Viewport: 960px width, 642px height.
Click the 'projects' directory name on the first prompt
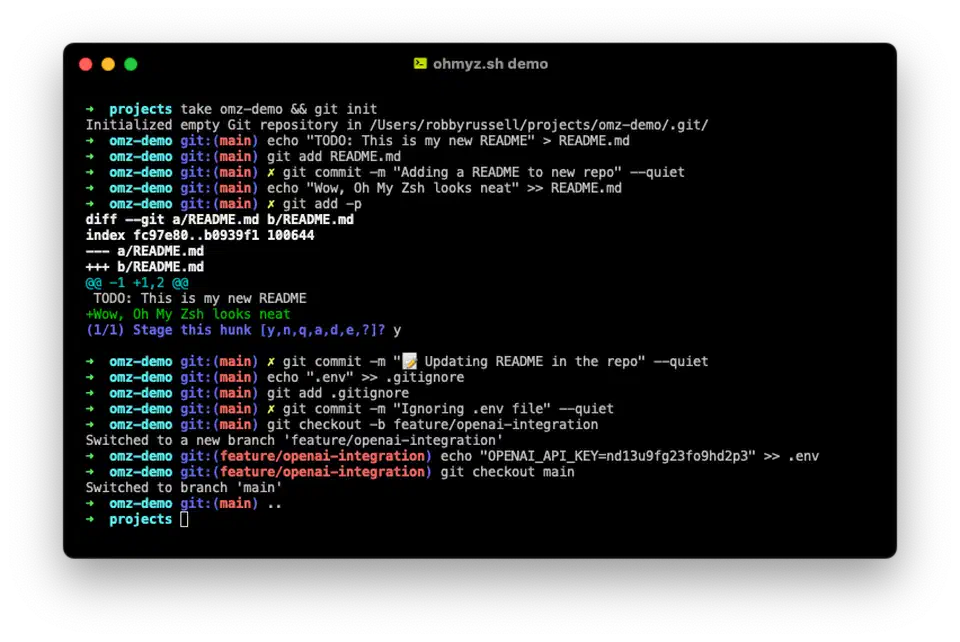coord(141,109)
